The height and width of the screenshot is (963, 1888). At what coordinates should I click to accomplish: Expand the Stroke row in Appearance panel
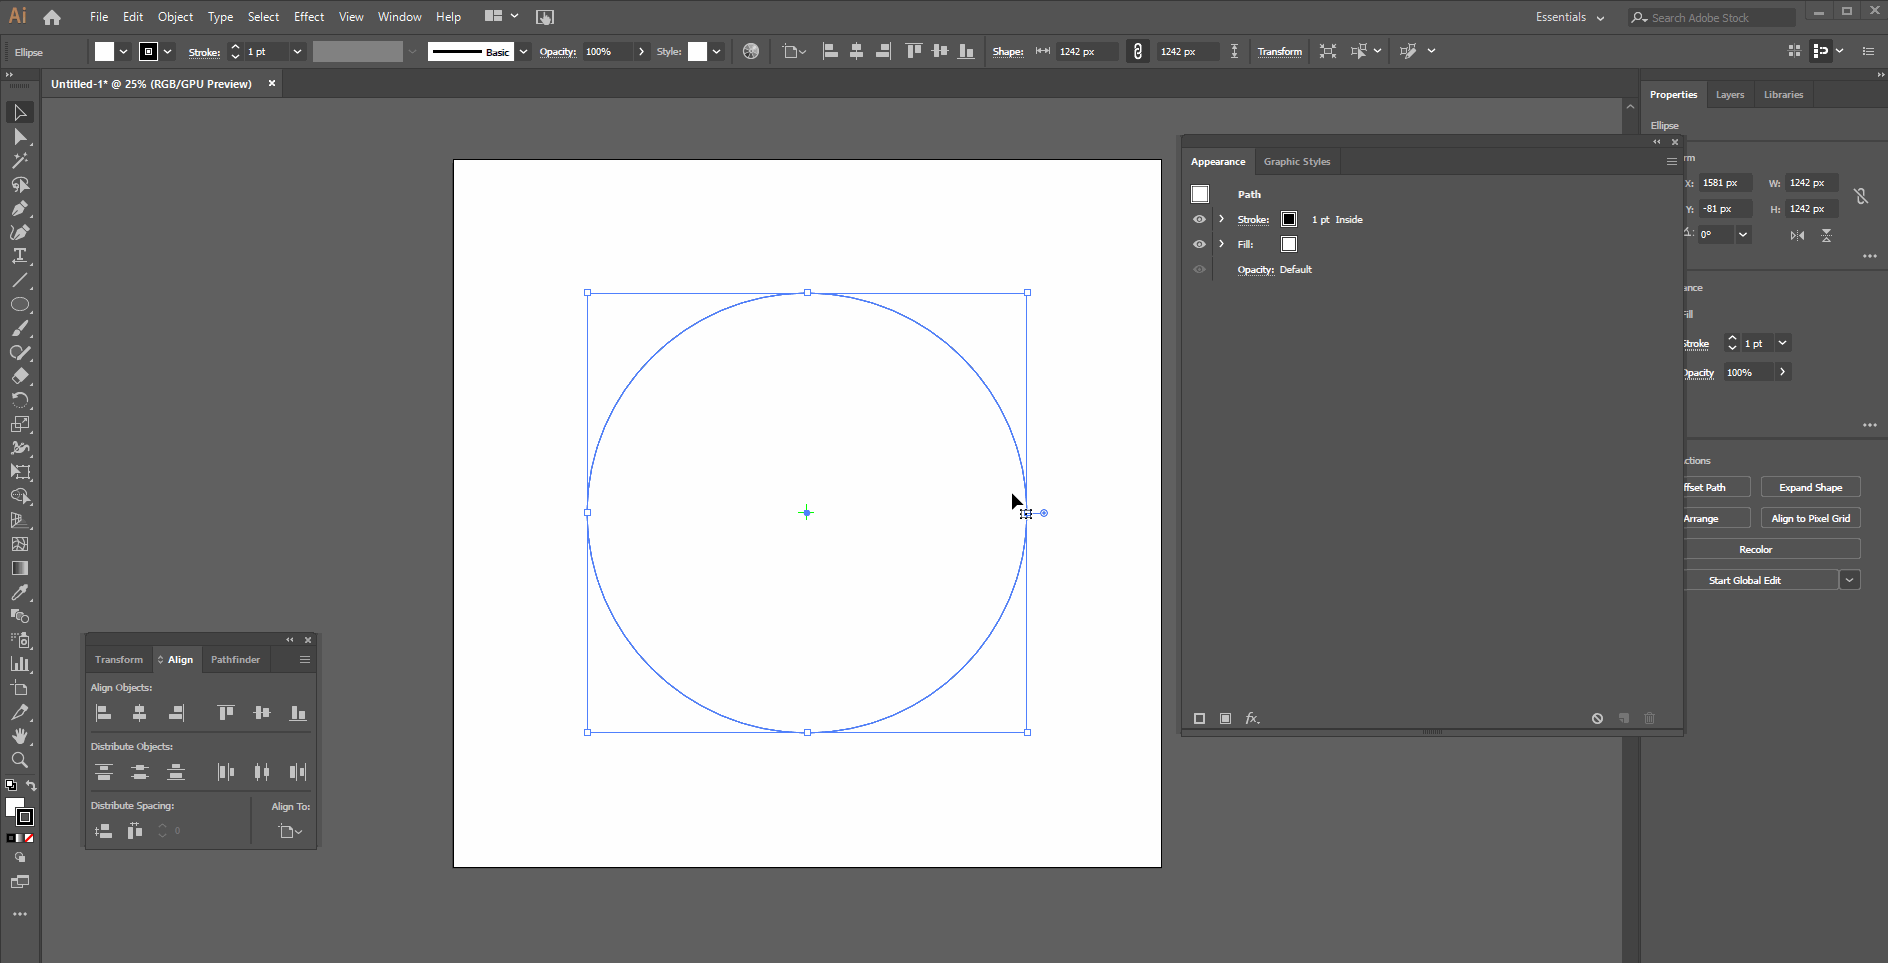1221,219
